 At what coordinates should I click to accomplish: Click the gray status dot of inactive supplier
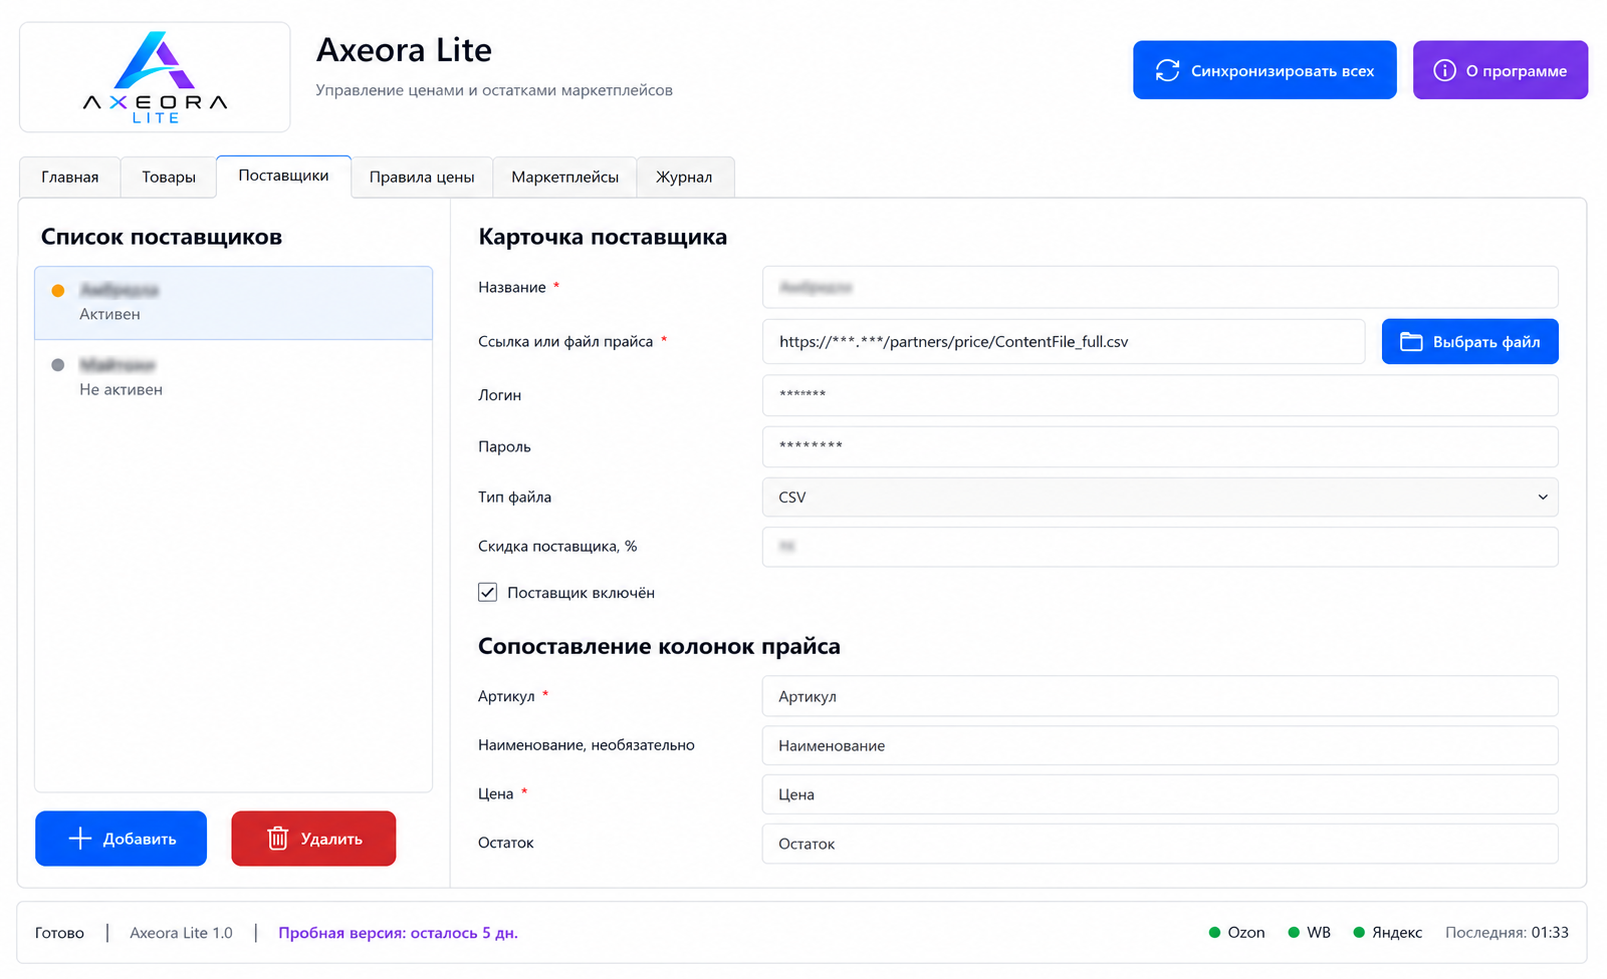[x=58, y=365]
